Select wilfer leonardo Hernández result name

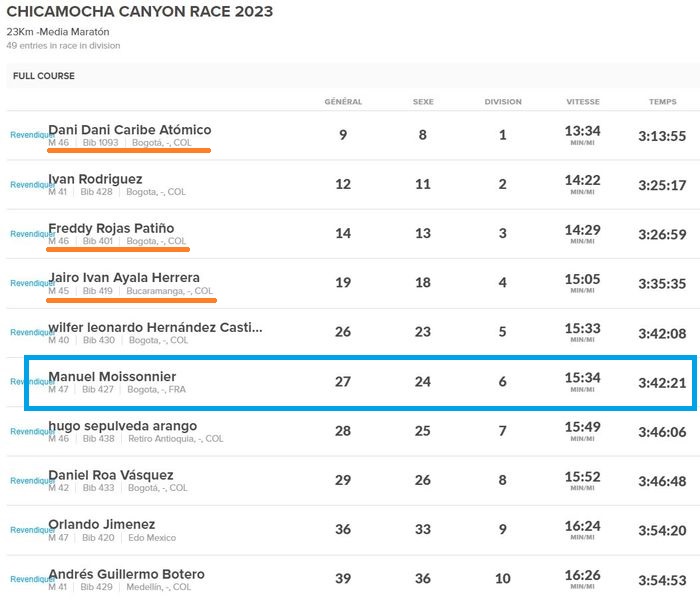[155, 327]
